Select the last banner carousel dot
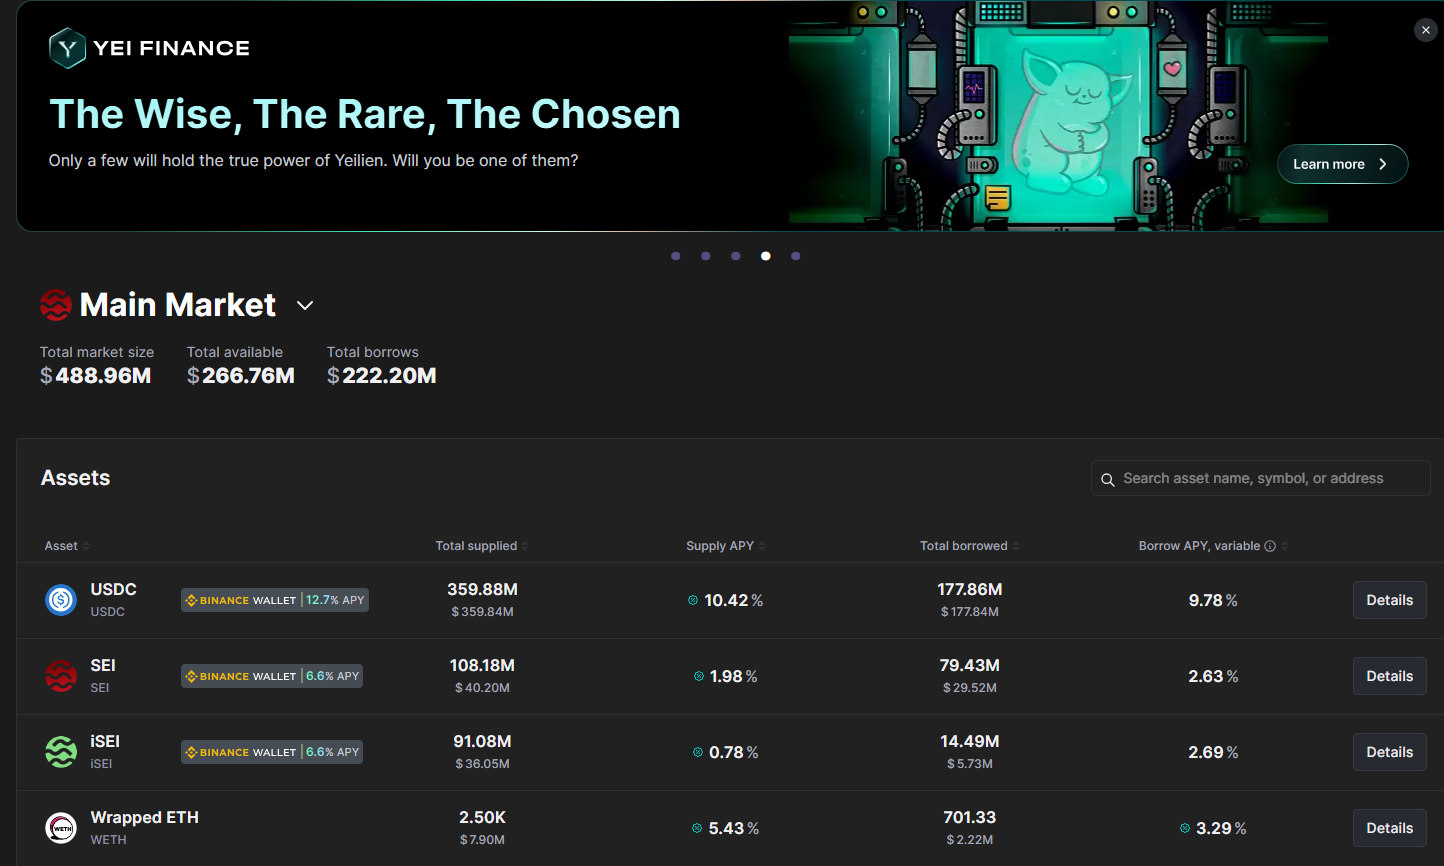 tap(795, 256)
